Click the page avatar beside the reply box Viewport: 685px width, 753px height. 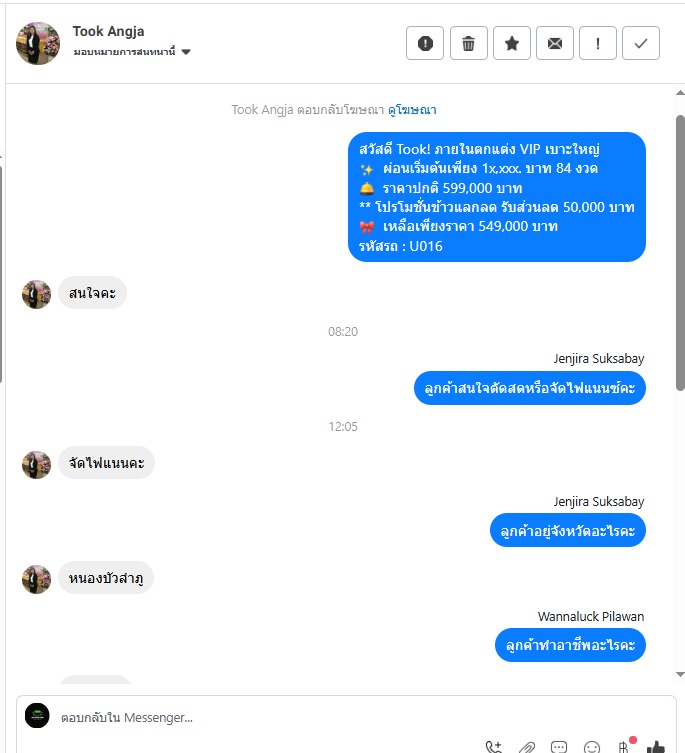pos(37,716)
